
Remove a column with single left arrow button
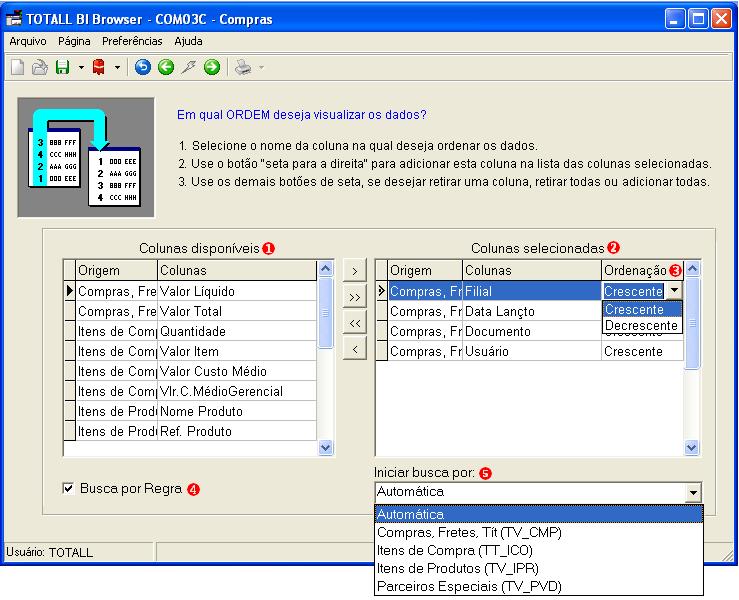tap(355, 349)
